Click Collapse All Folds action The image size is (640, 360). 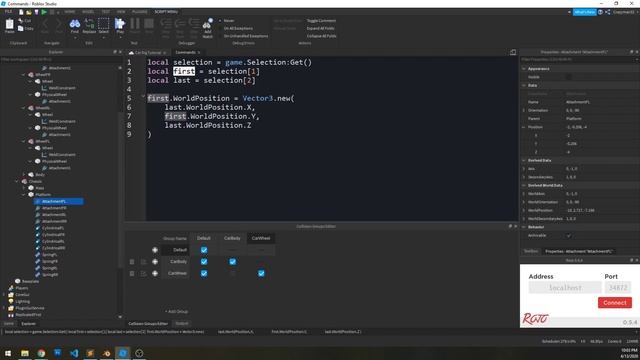(322, 36)
